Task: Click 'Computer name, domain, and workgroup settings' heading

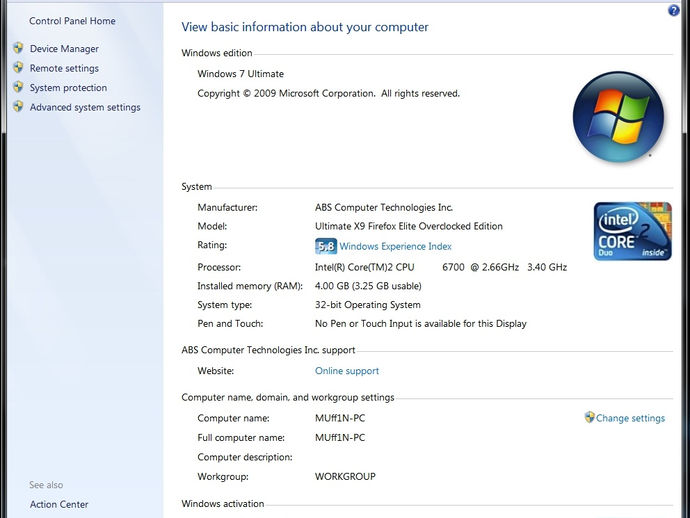Action: [288, 397]
